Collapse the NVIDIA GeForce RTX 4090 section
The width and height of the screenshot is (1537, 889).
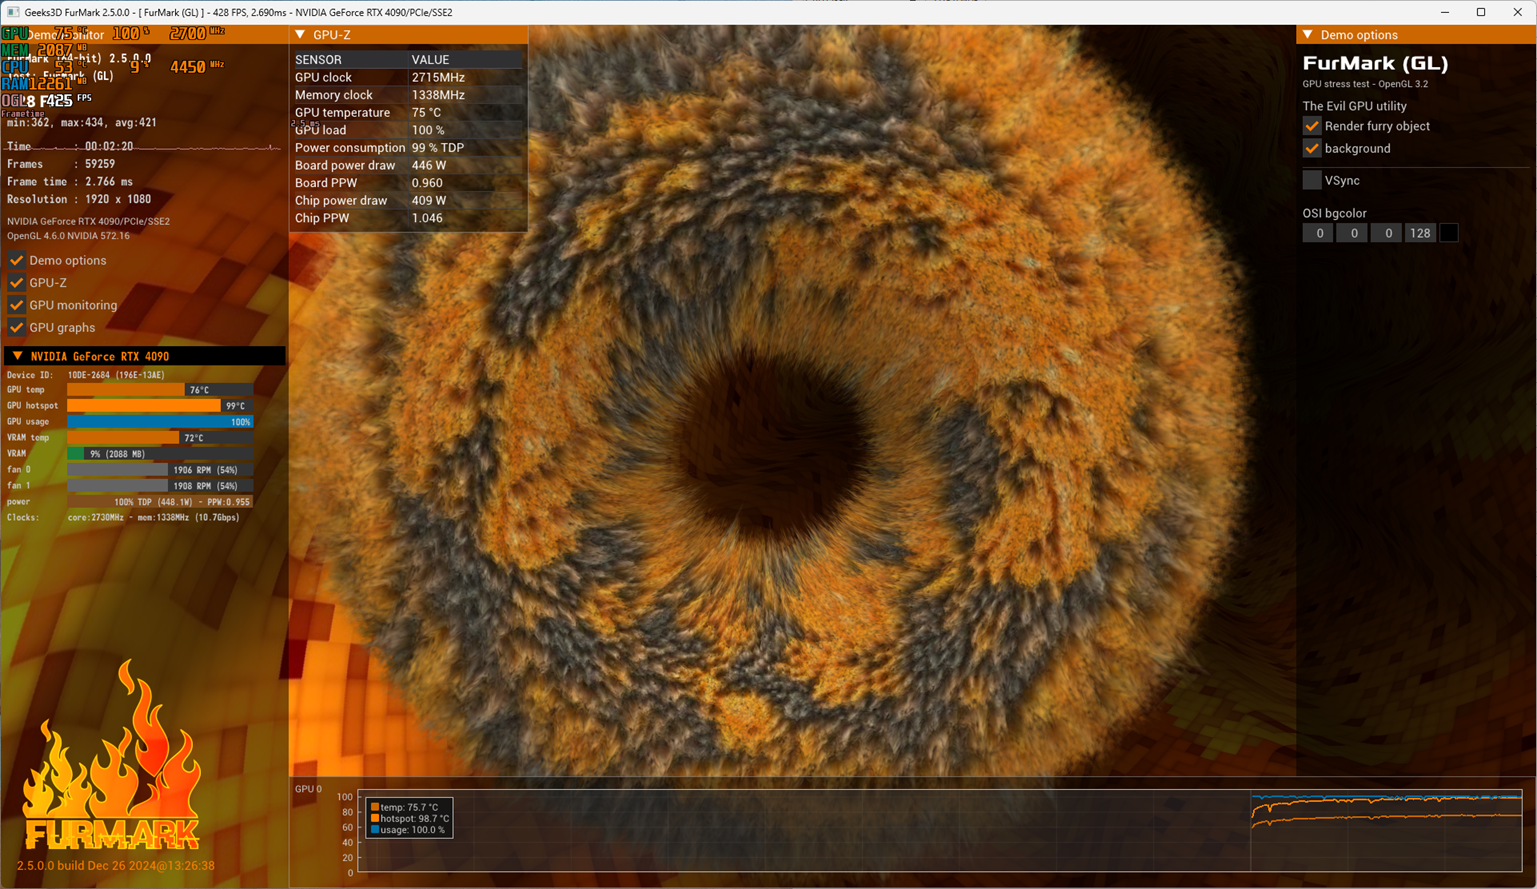[x=17, y=356]
